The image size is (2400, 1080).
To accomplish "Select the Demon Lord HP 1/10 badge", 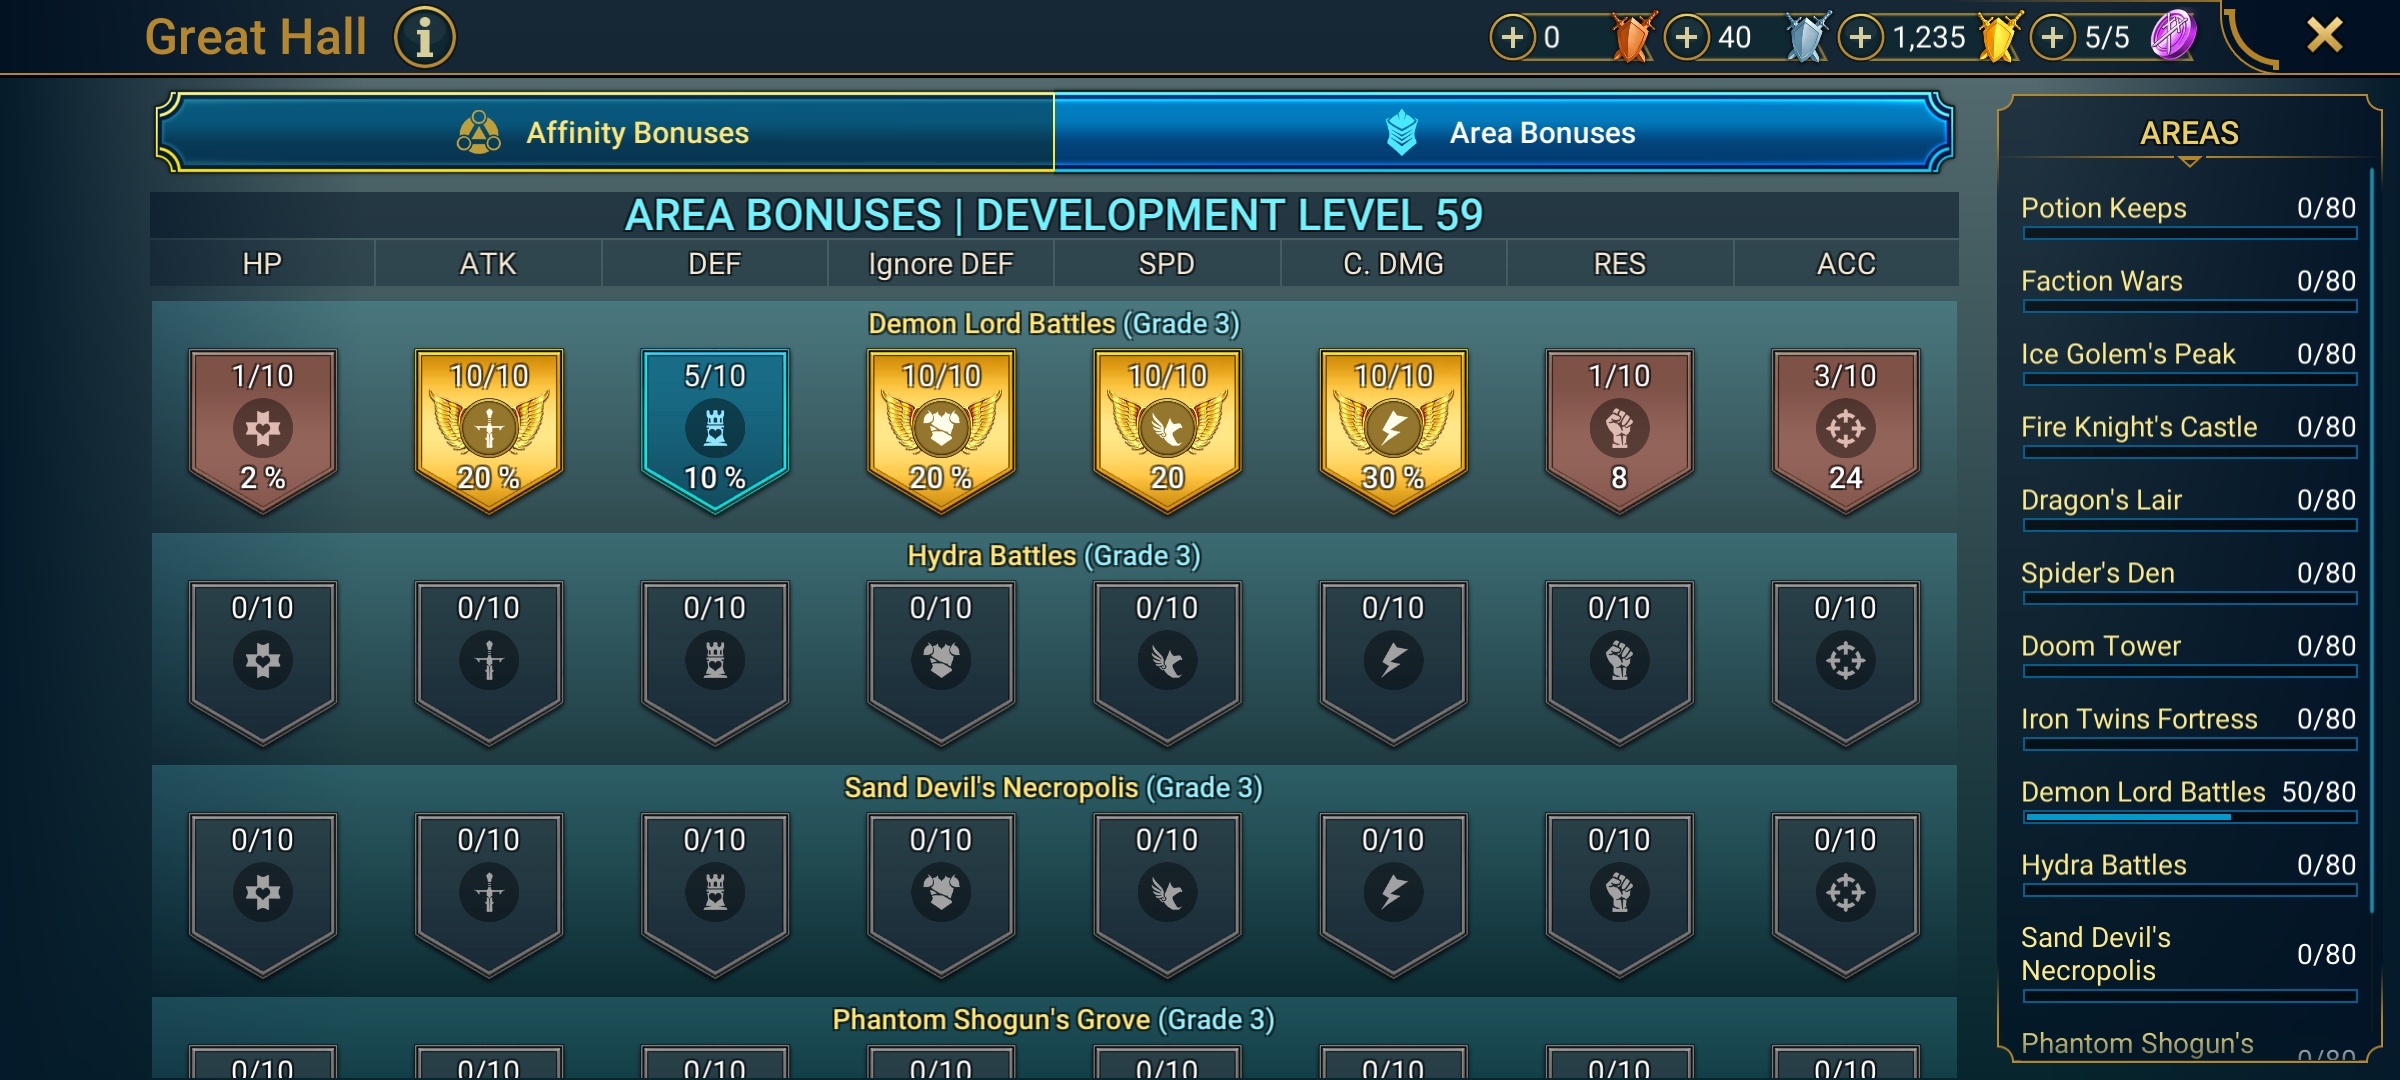I will [x=263, y=430].
